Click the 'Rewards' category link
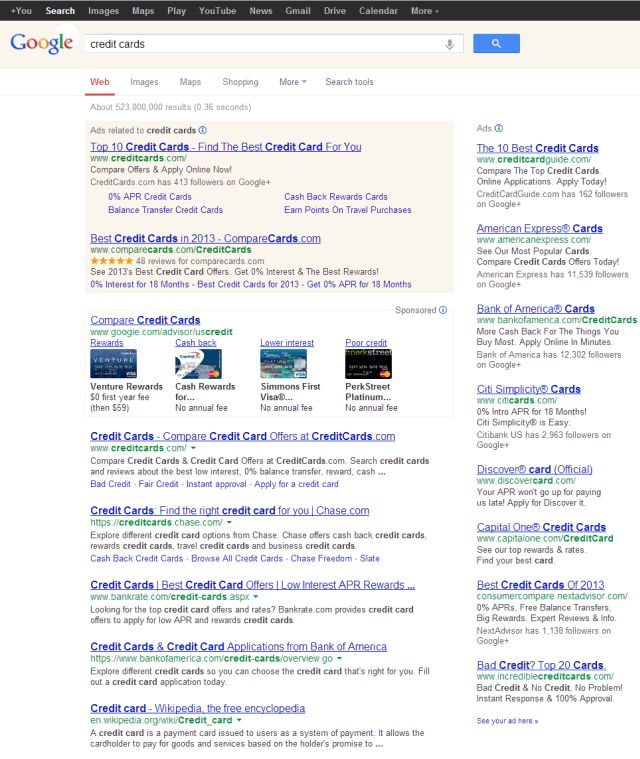 point(107,343)
